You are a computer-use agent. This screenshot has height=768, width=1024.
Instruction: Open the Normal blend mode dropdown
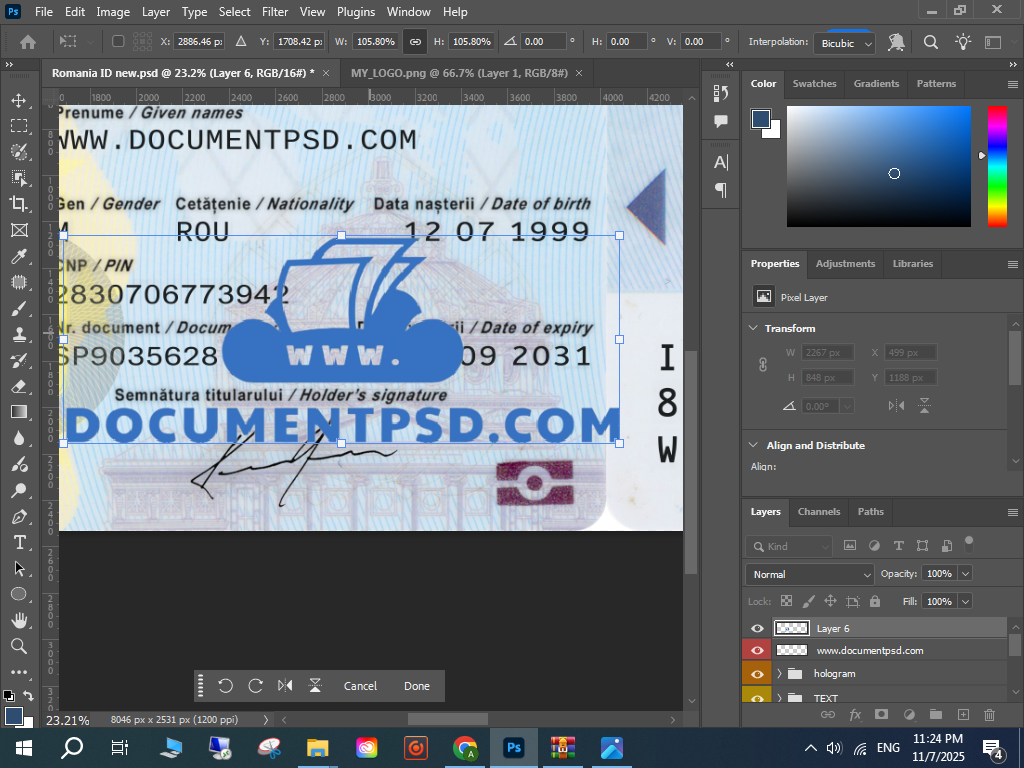coord(809,574)
